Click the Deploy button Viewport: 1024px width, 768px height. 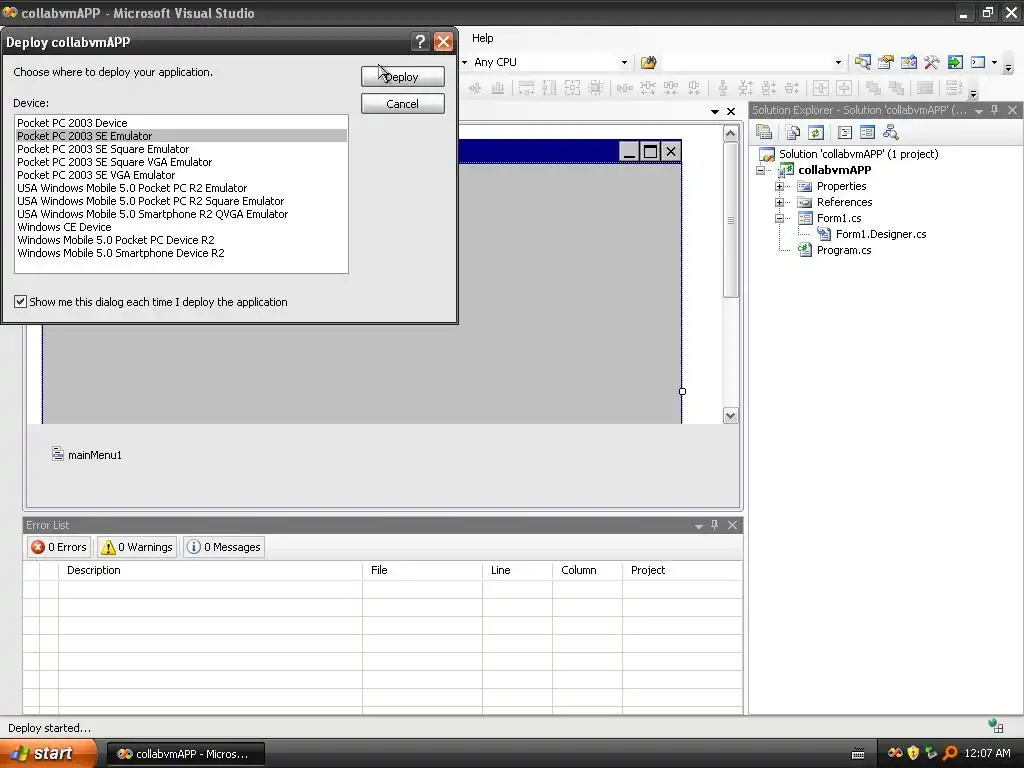(402, 76)
